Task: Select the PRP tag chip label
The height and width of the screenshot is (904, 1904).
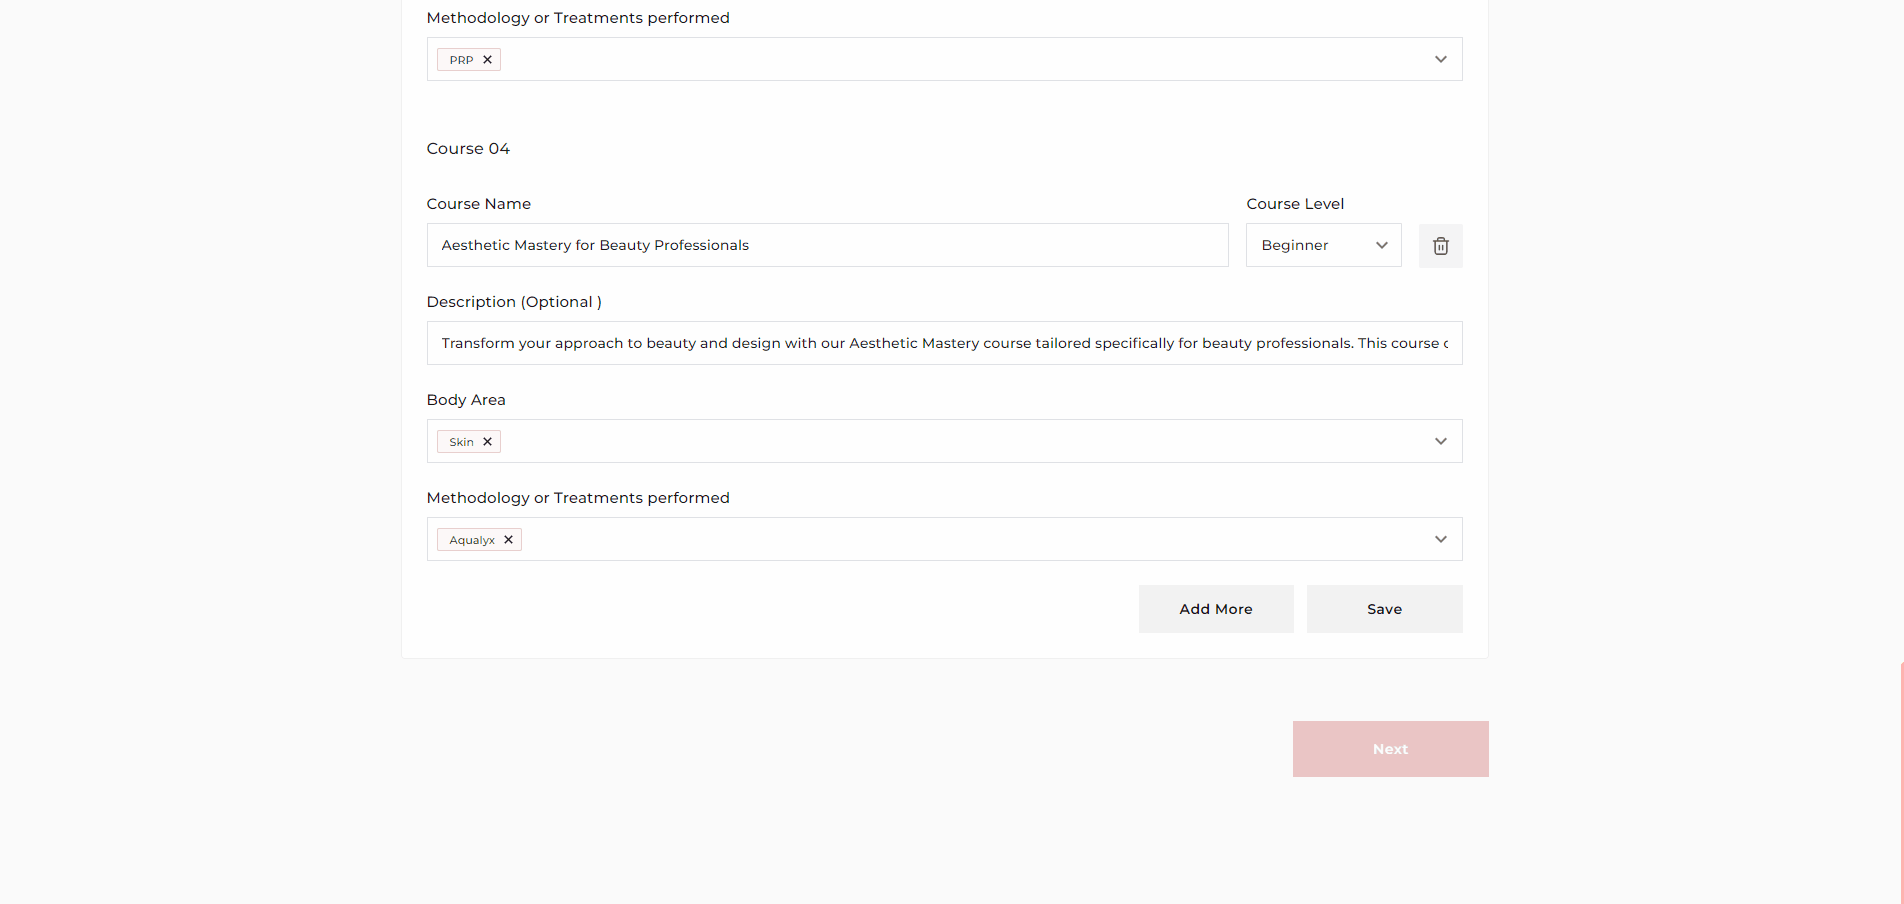Action: pyautogui.click(x=461, y=60)
